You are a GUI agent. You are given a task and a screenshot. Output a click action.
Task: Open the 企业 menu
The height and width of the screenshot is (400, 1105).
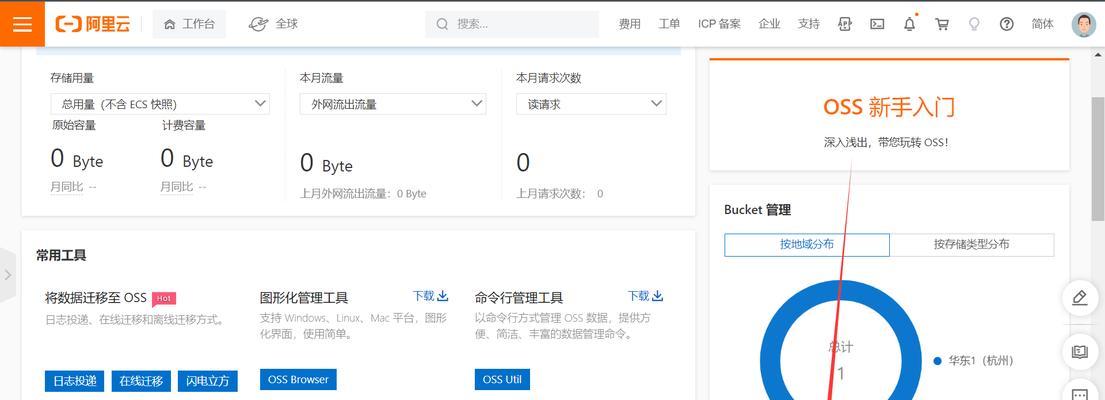tap(769, 24)
